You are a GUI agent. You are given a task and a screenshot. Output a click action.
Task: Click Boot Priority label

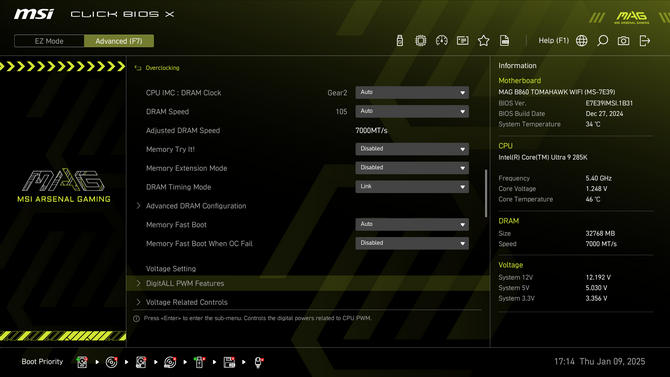tap(42, 362)
